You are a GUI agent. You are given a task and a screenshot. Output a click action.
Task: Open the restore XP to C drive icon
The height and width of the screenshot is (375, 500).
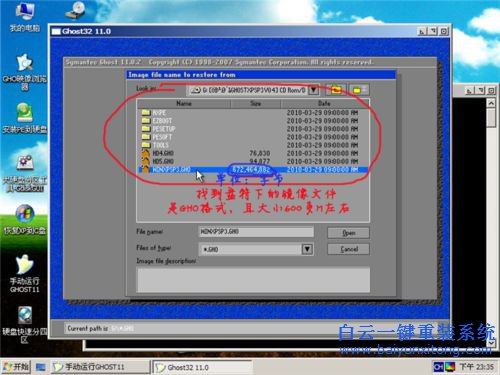[x=24, y=220]
